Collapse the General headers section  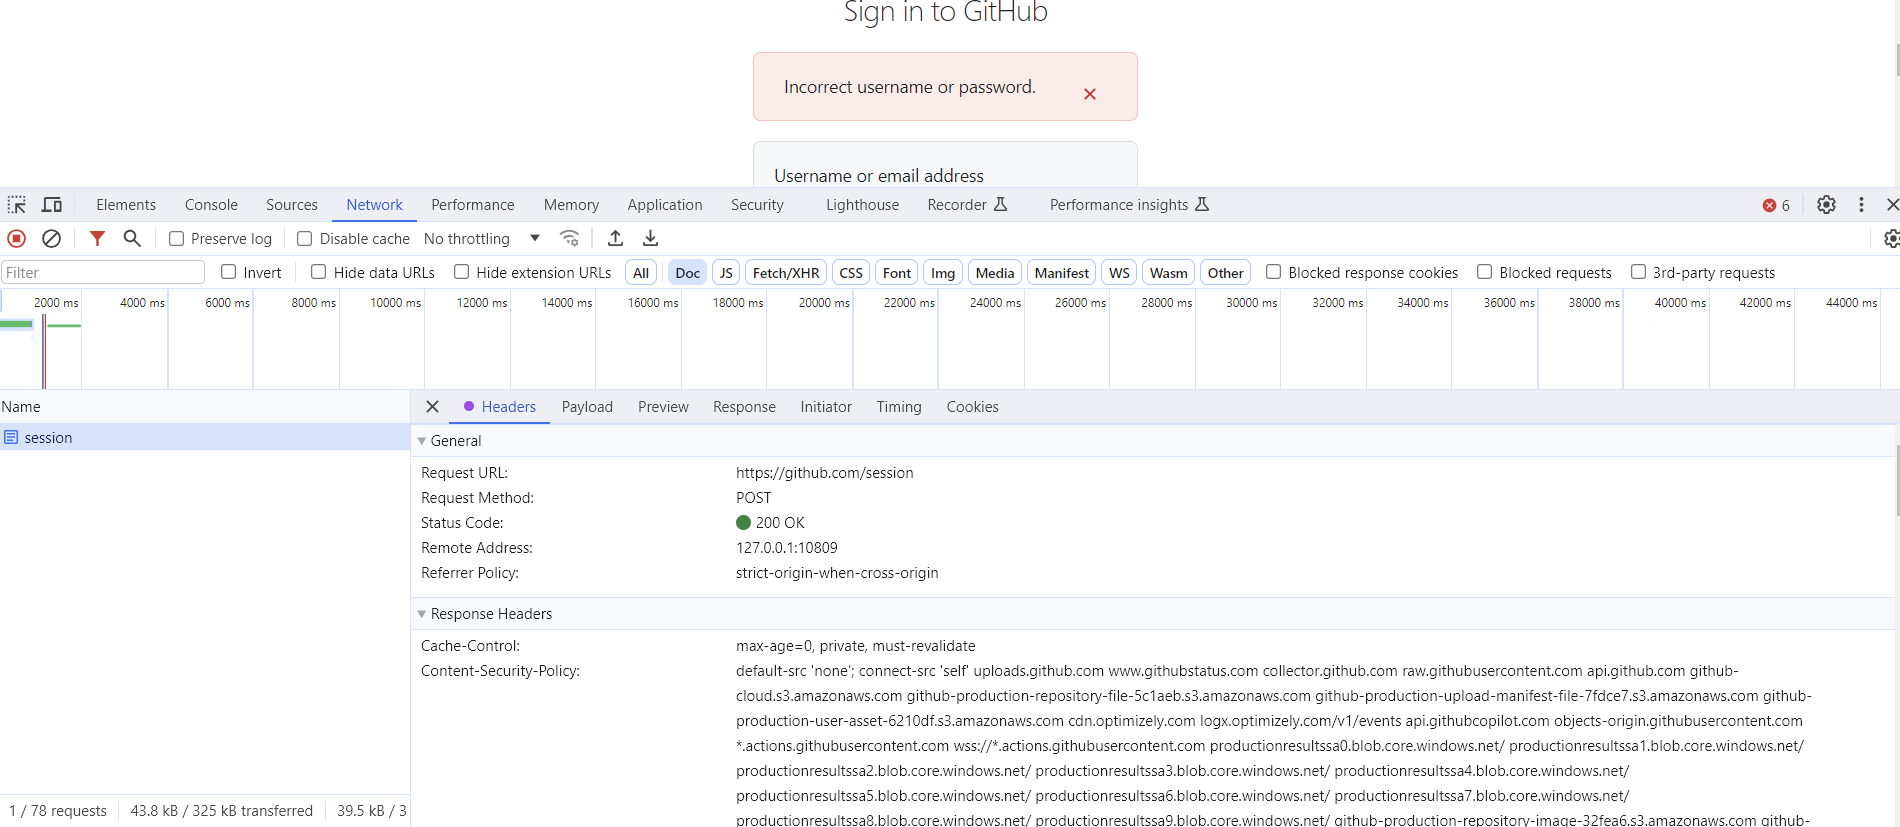pyautogui.click(x=422, y=441)
